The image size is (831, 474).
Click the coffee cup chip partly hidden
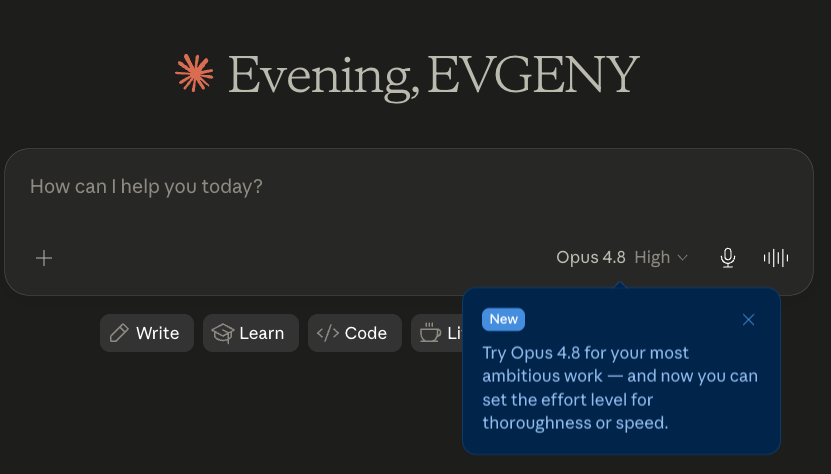point(437,333)
